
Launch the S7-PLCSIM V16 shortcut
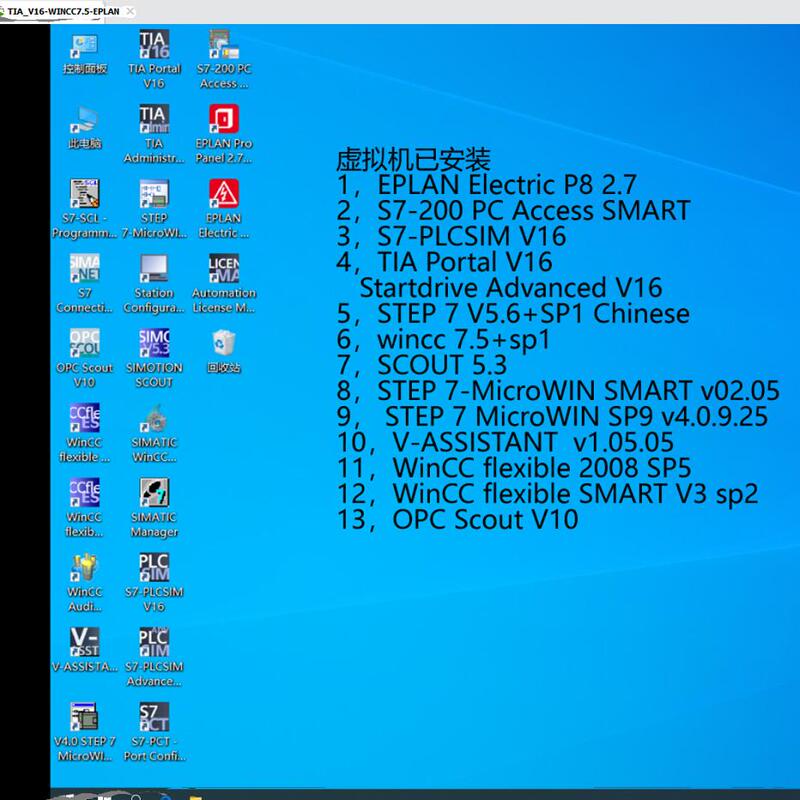(154, 583)
